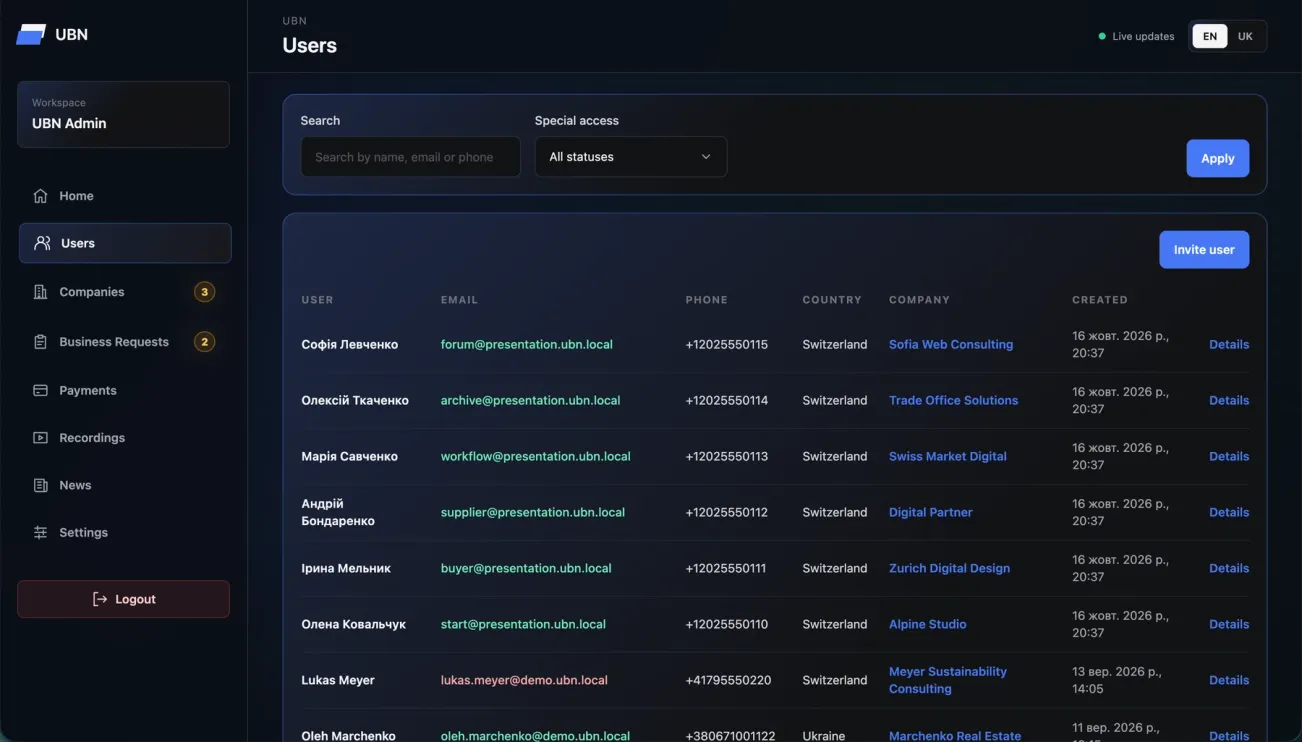Click the Apply filter button
1302x742 pixels.
[x=1217, y=158]
